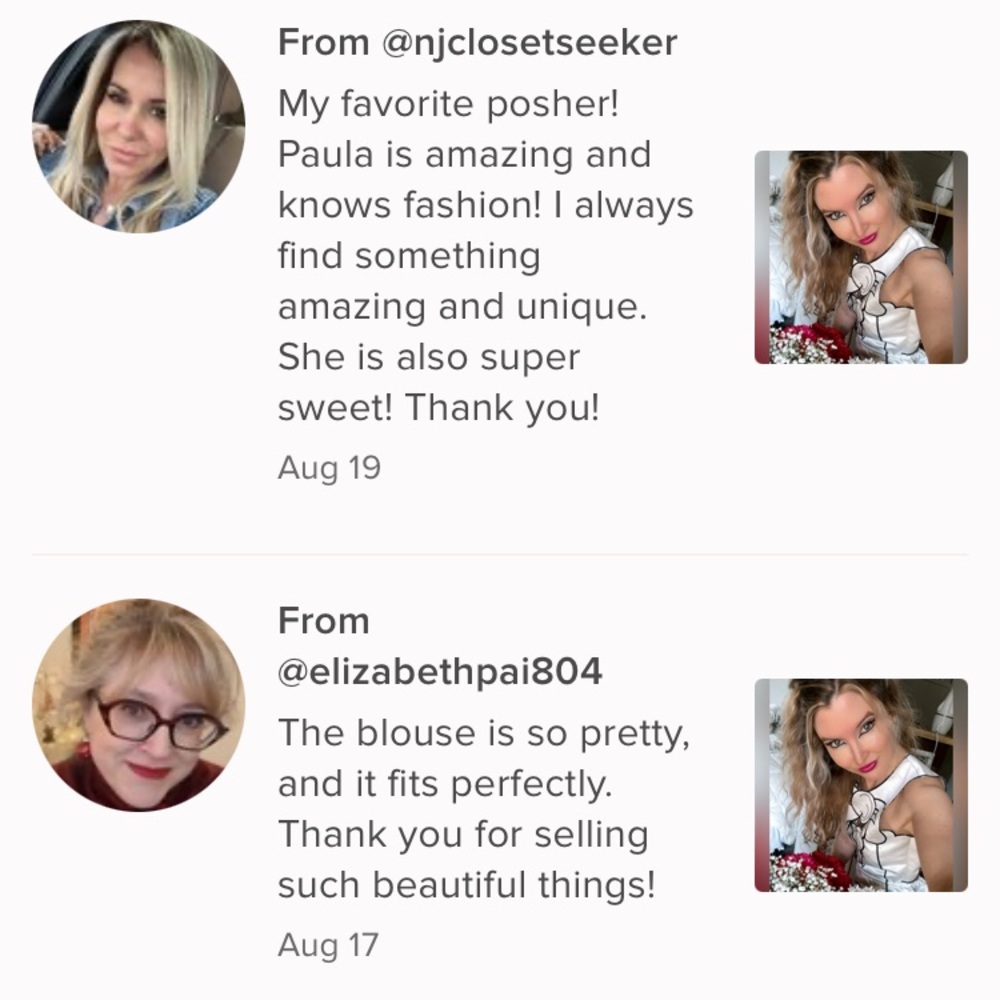Click the "From" label above @elizabethpai804
This screenshot has width=1000, height=1000.
[x=324, y=621]
